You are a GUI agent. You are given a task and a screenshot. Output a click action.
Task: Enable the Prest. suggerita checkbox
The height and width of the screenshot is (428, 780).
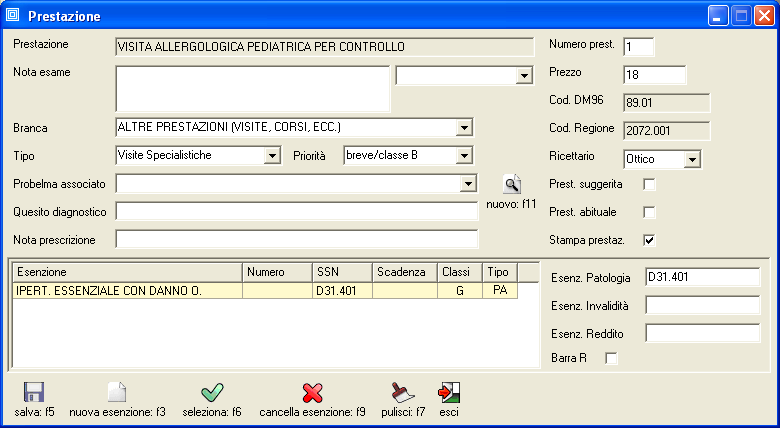tap(649, 185)
